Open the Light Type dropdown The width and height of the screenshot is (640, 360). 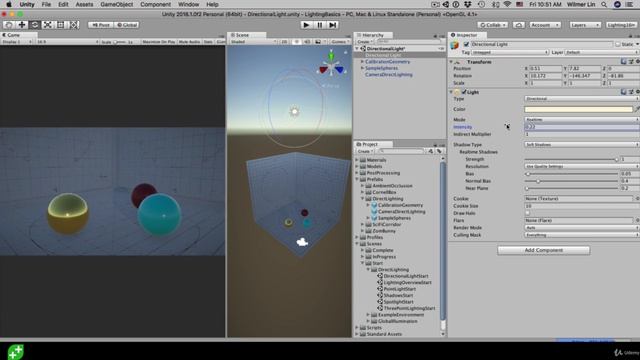click(x=581, y=99)
